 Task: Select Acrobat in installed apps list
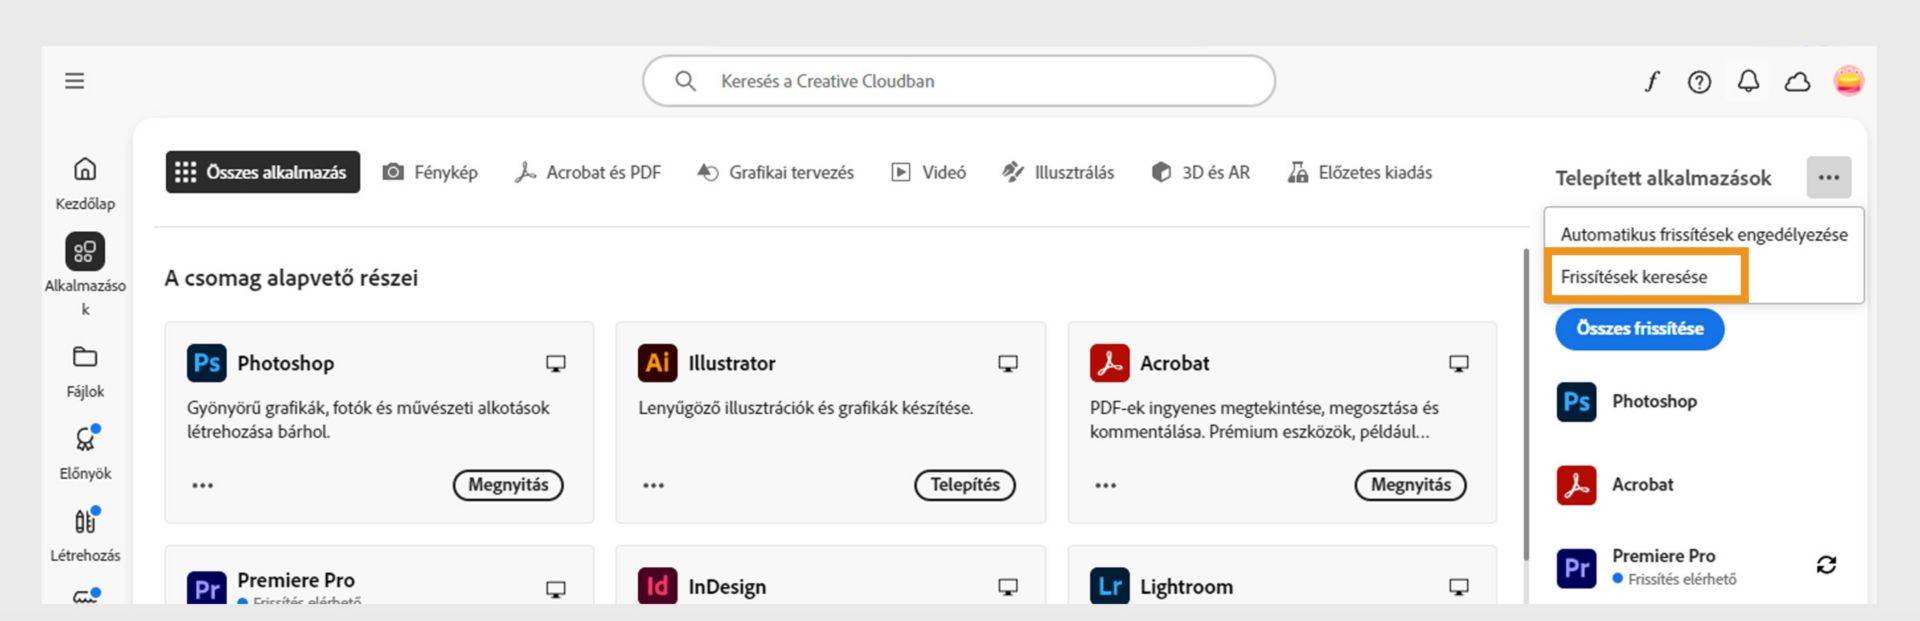pos(1615,485)
